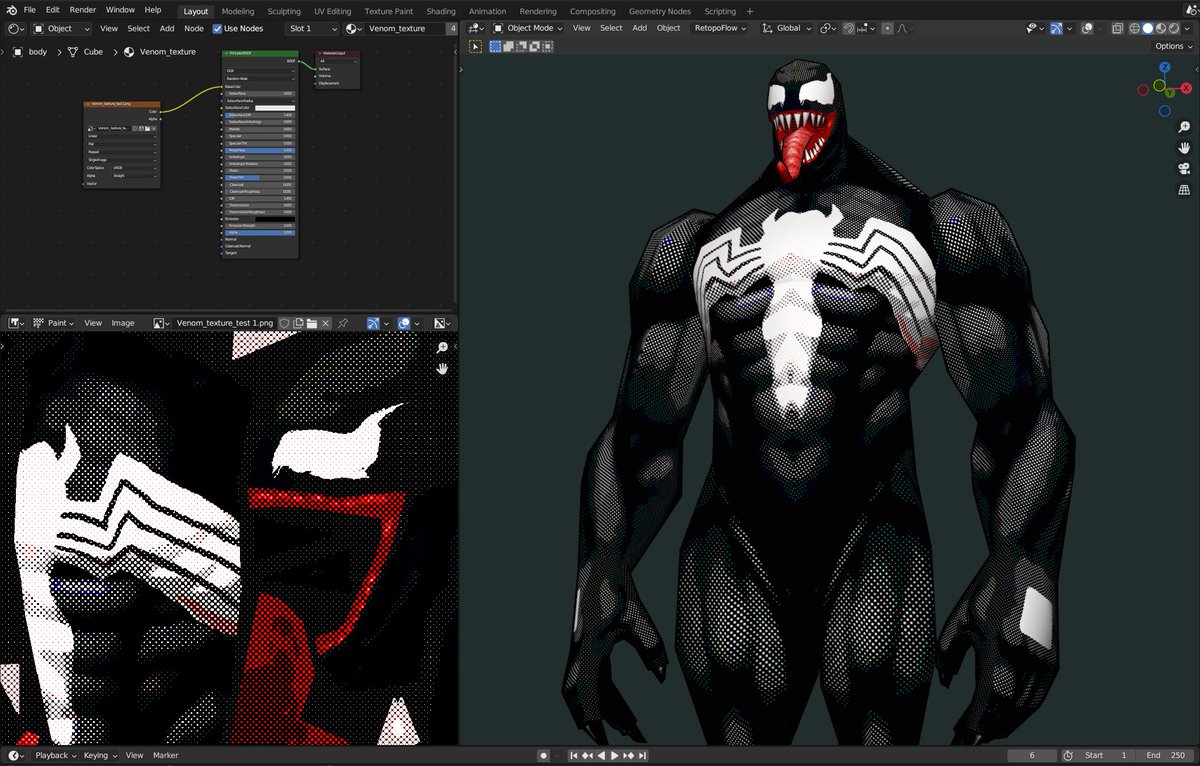This screenshot has width=1200, height=766.
Task: Open the Render menu
Action: point(83,10)
